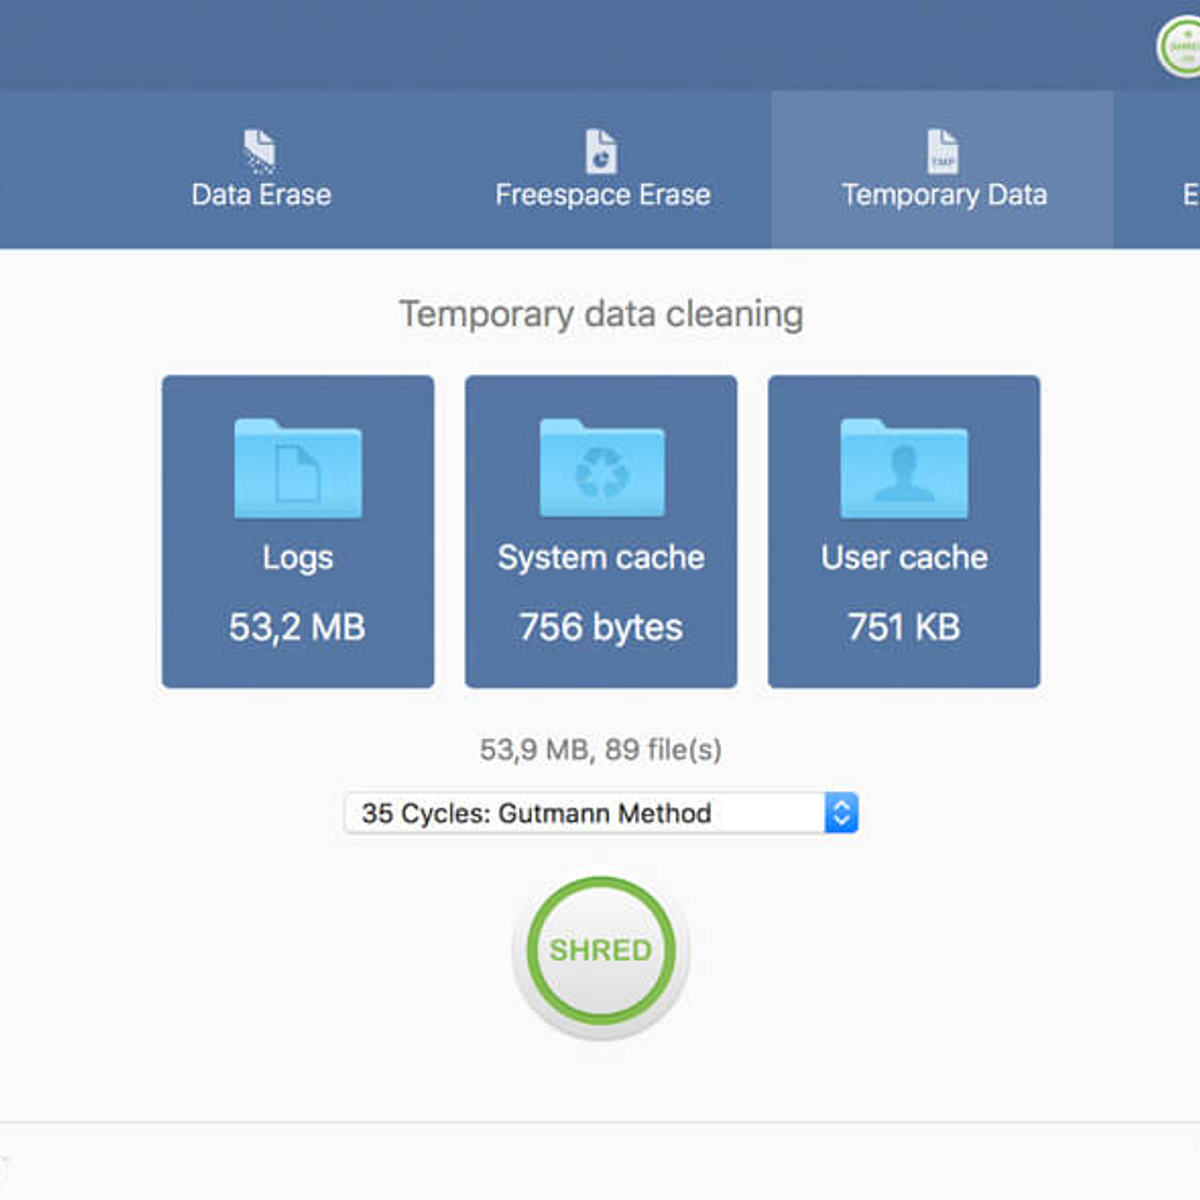Click the TMP file icon
Screen dimensions: 1200x1200
[x=942, y=151]
